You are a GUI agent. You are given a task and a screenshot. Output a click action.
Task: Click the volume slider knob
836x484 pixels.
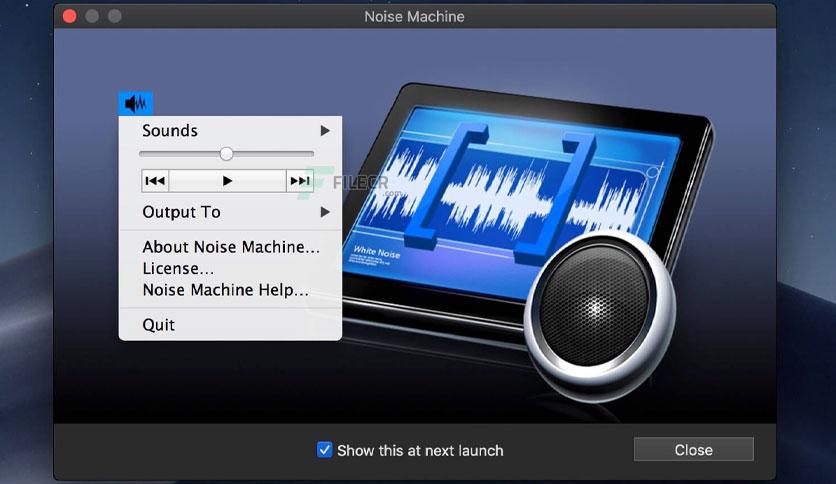(x=226, y=154)
